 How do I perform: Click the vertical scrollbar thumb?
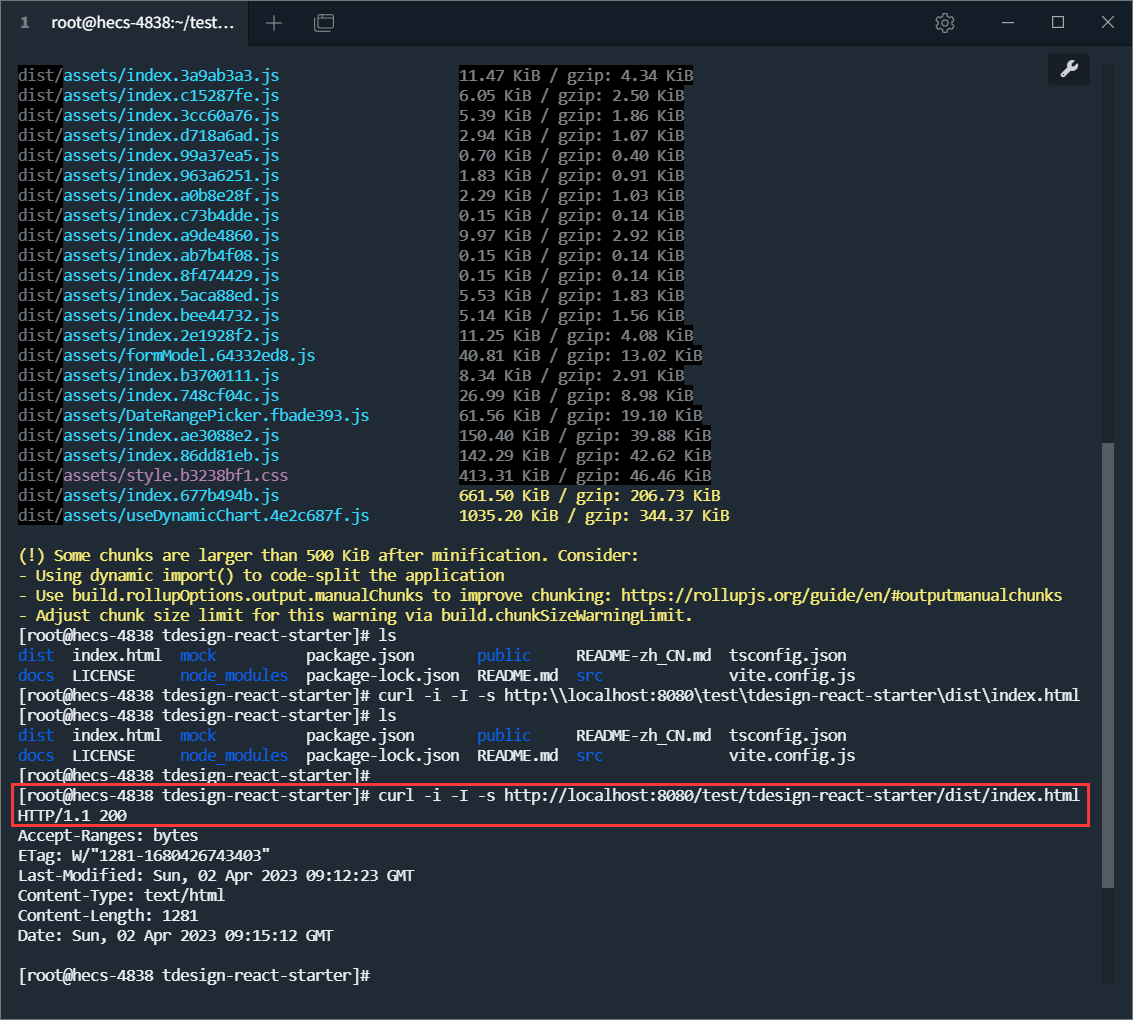1108,665
